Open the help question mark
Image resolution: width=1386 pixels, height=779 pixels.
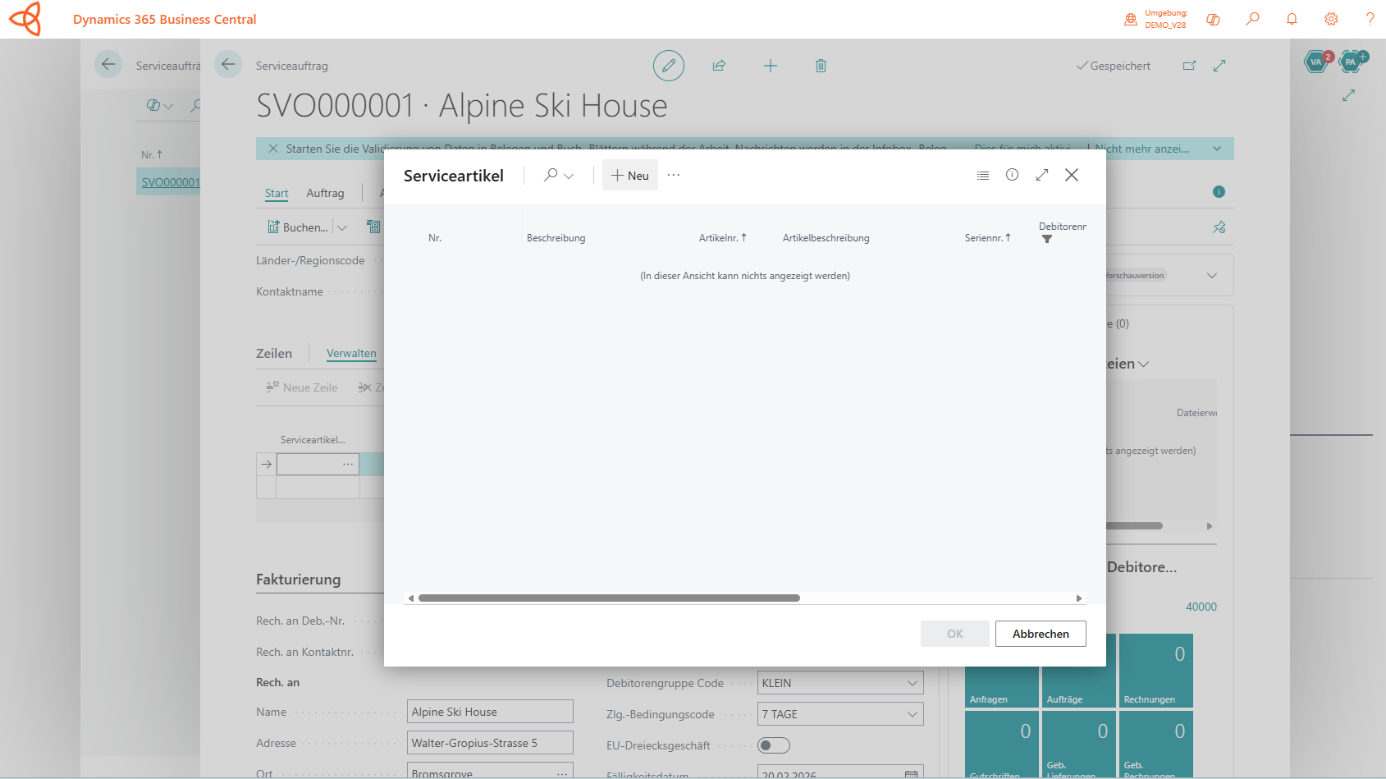click(1370, 19)
